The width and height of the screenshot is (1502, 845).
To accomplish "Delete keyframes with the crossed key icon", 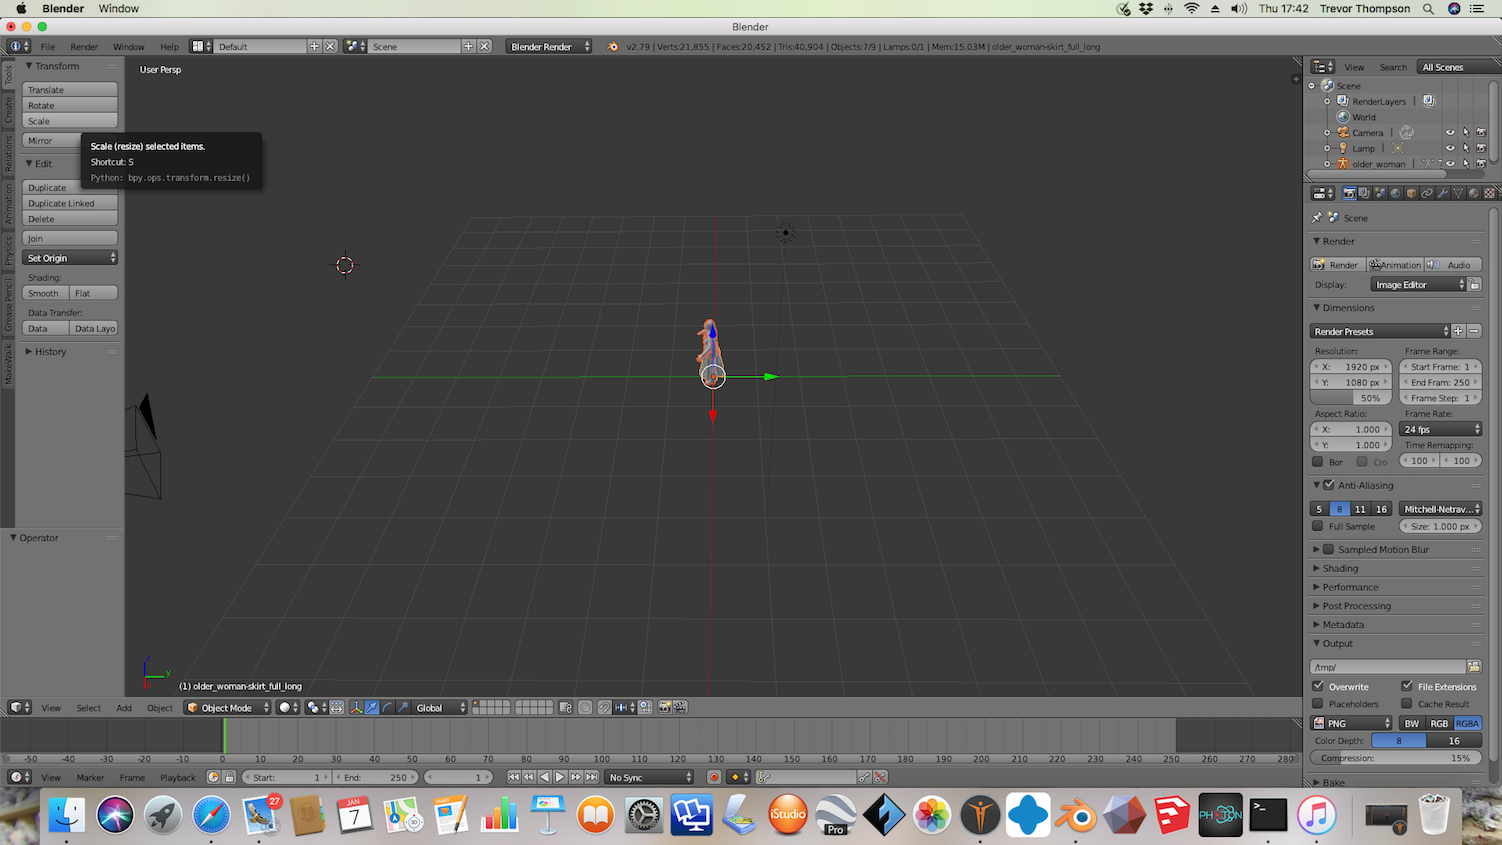I will (880, 777).
